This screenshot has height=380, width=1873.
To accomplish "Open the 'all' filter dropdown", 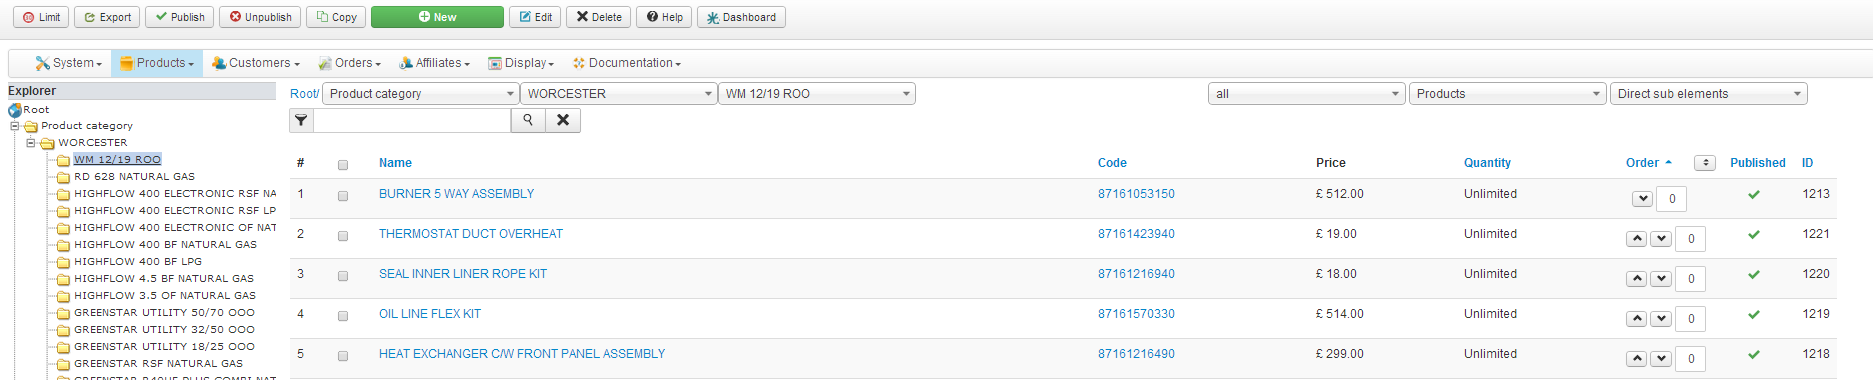I will click(1307, 94).
